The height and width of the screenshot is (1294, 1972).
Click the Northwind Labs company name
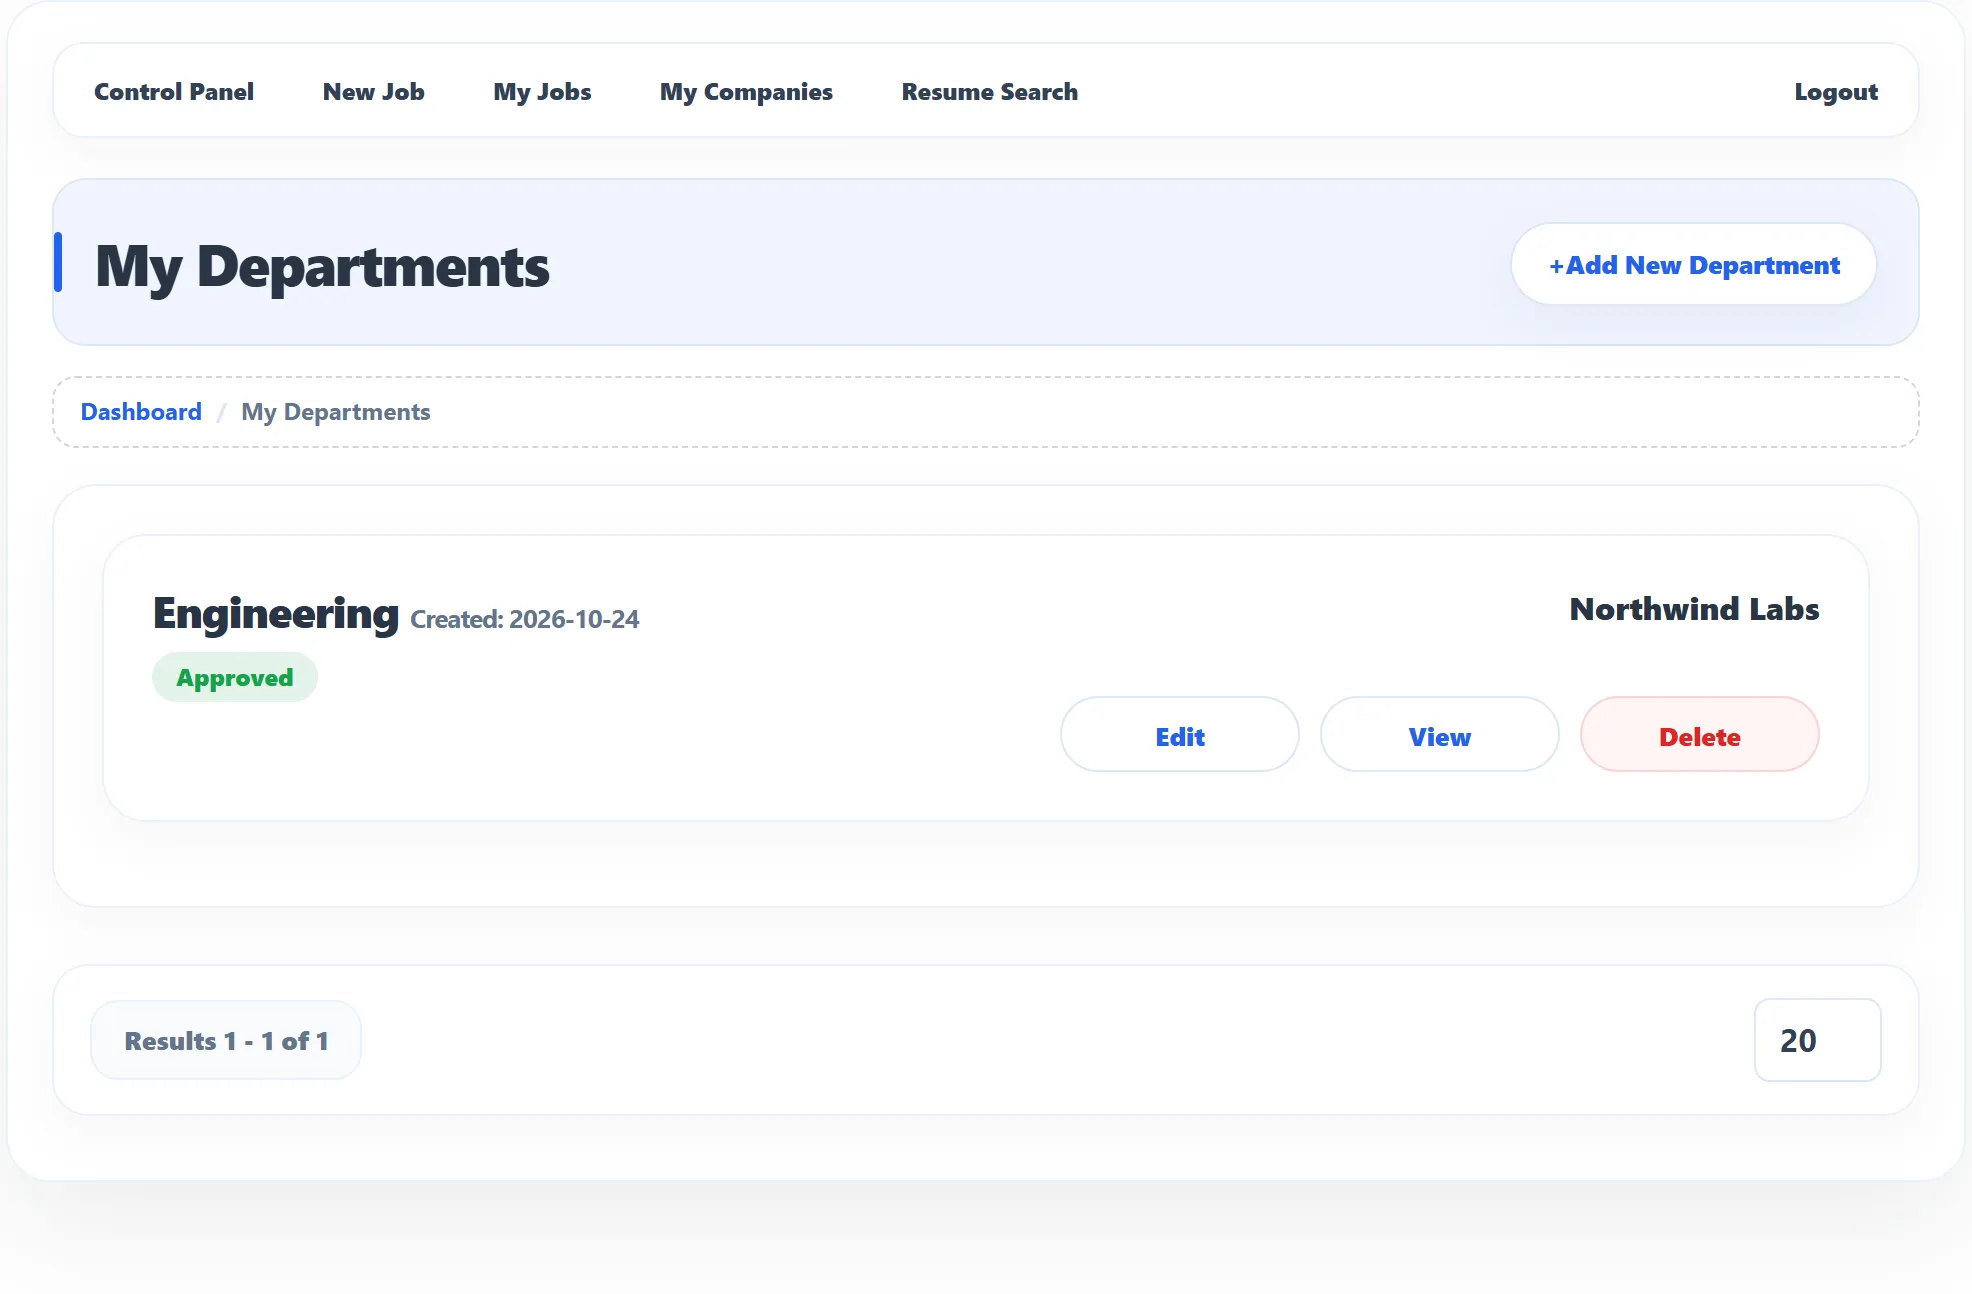coord(1694,609)
